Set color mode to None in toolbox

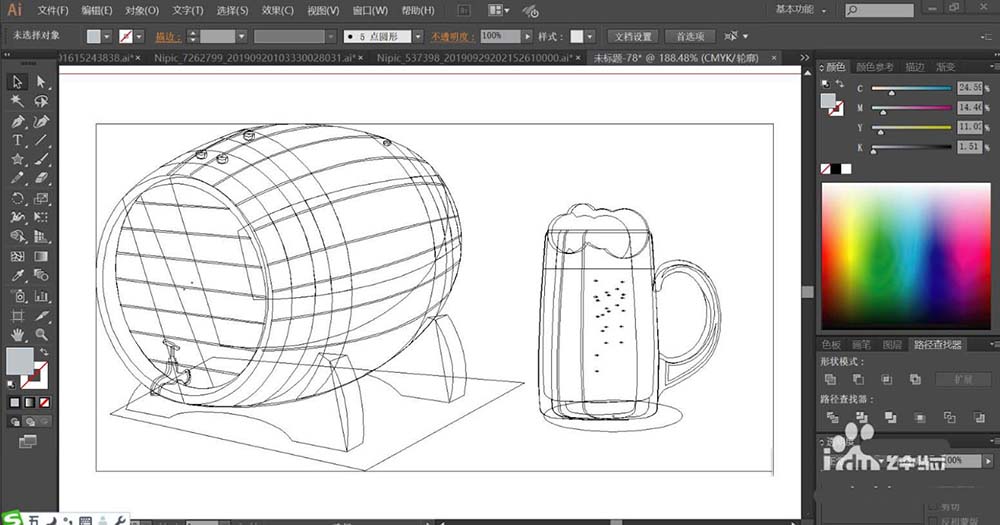coord(46,402)
